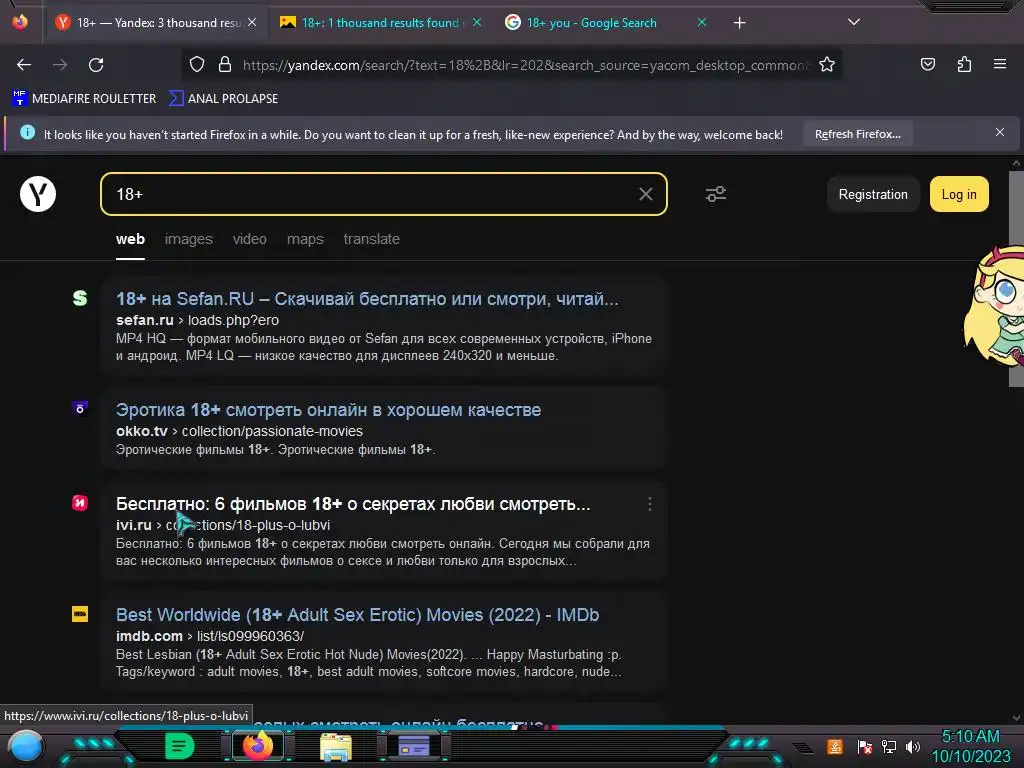
Task: Select the translate search tab
Action: pyautogui.click(x=372, y=239)
